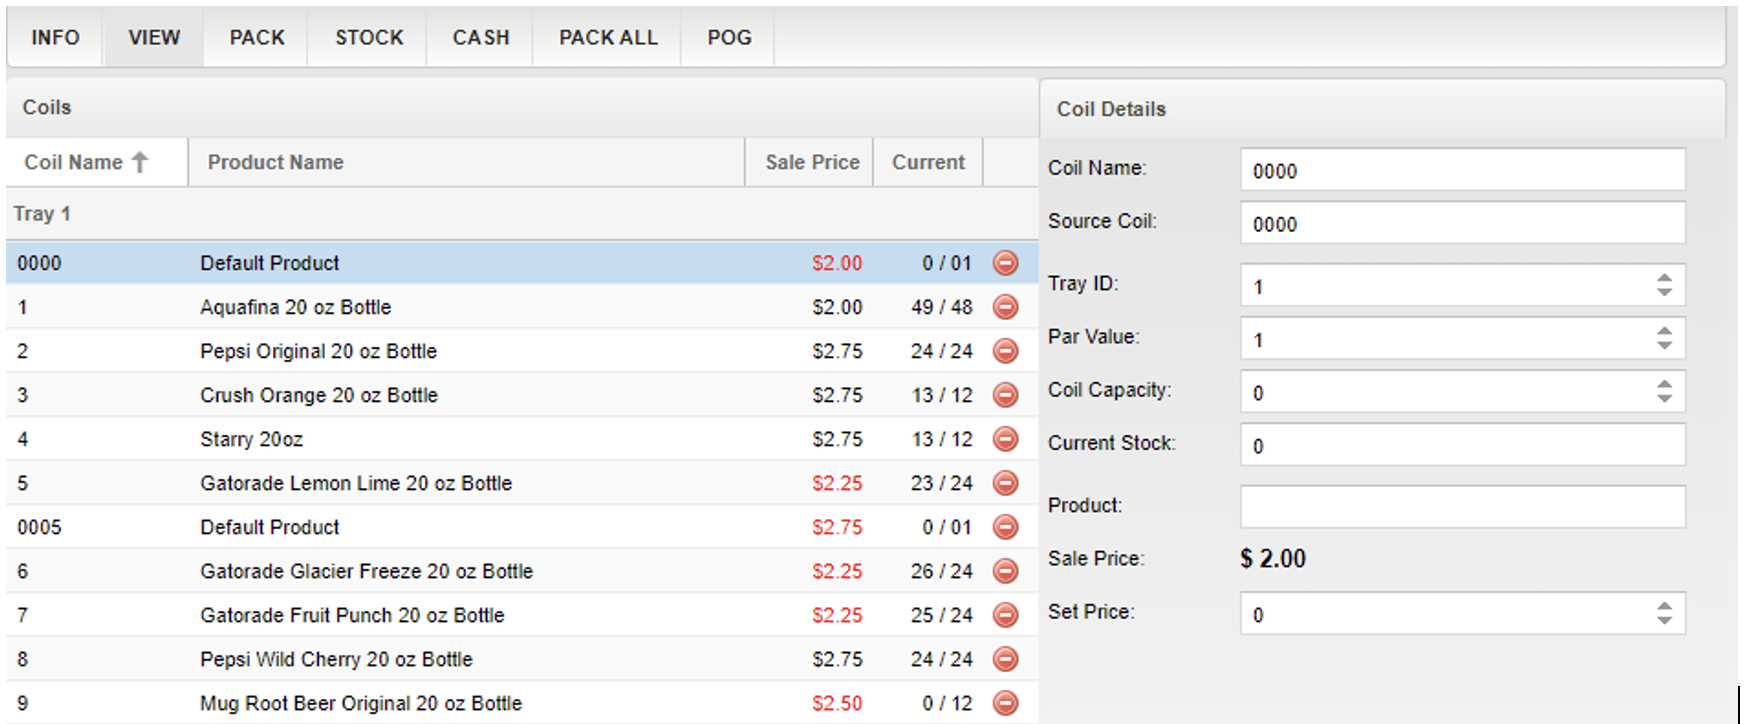Click the red remove icon for Aquafina 20 oz Bottle
The width and height of the screenshot is (1744, 724).
[1005, 307]
